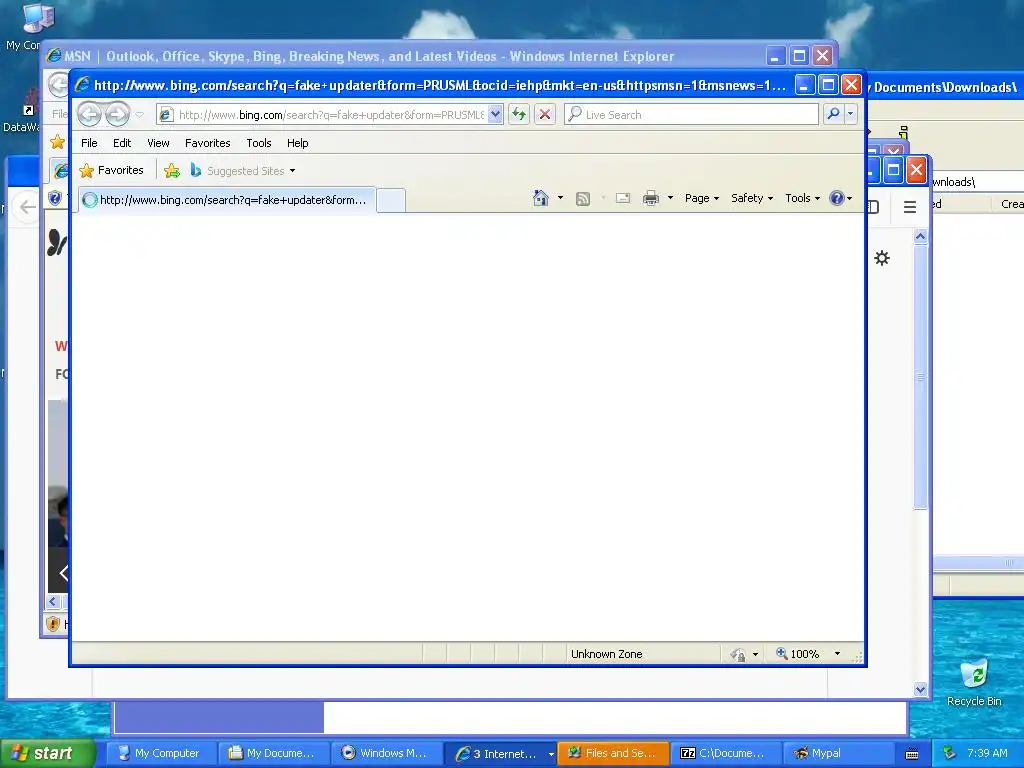
Task: Click the MSN window favorites star icon
Action: [x=57, y=142]
